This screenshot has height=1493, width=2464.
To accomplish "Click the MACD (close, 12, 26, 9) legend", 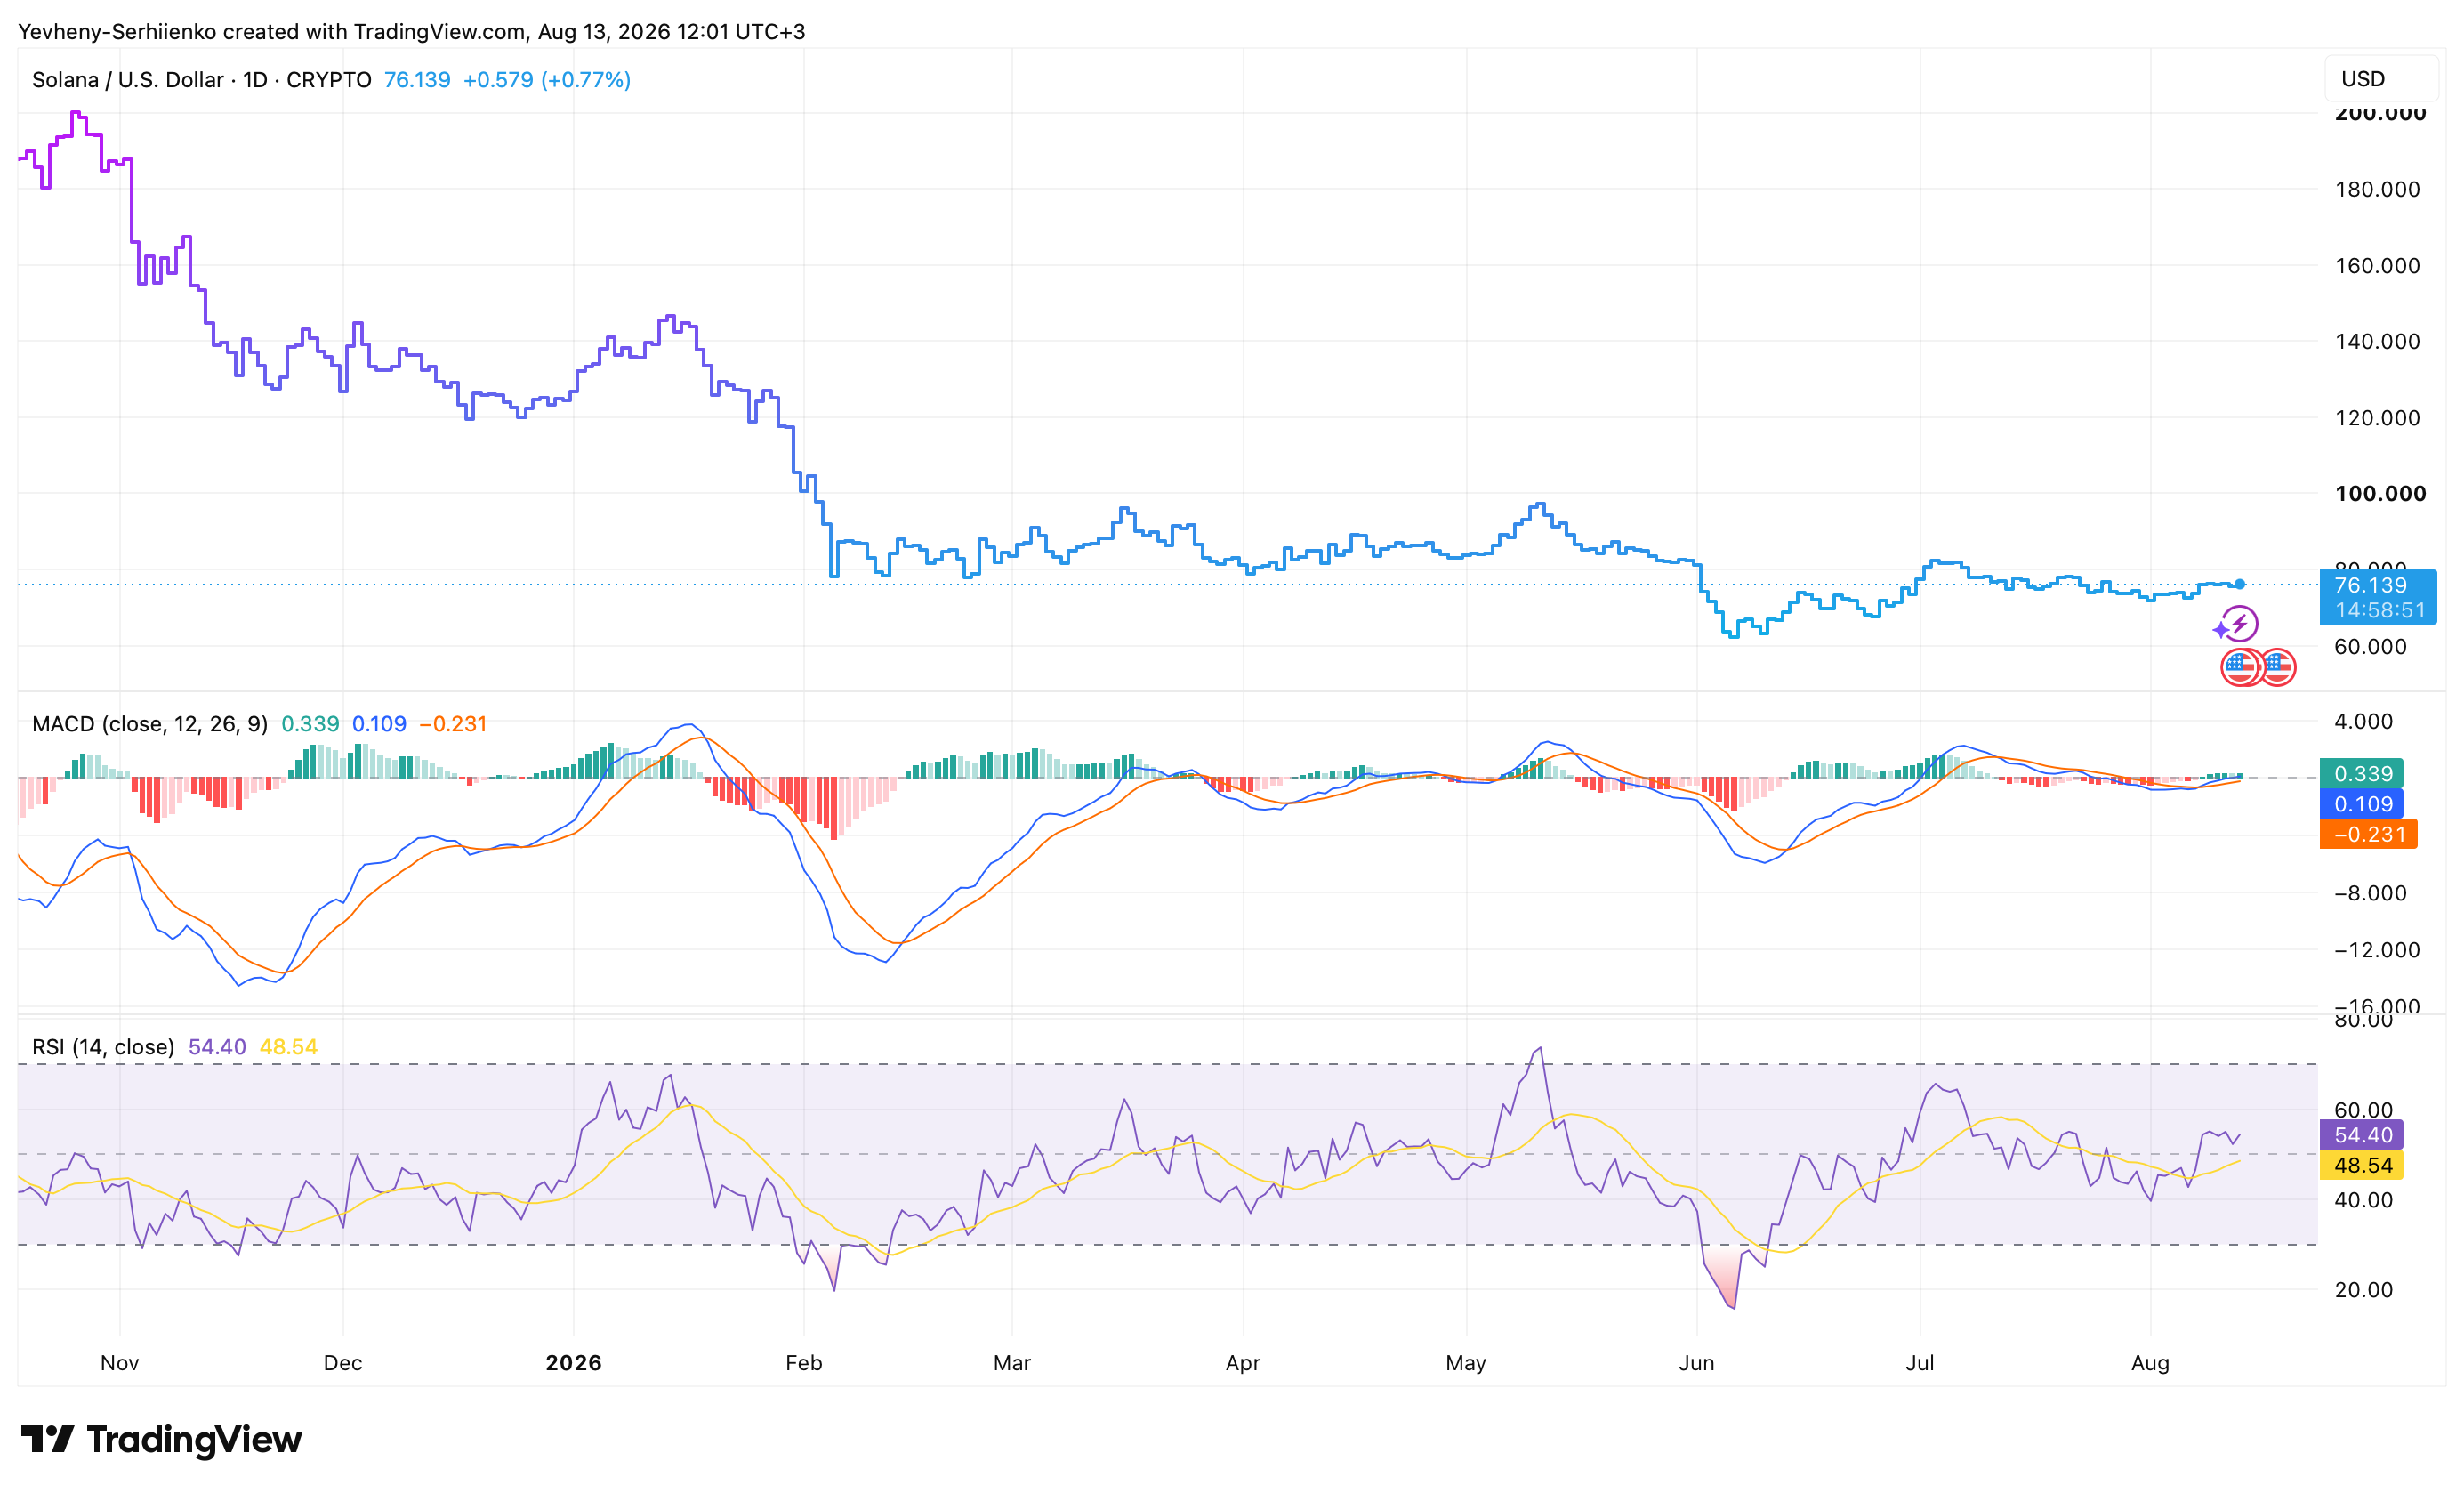I will [150, 724].
